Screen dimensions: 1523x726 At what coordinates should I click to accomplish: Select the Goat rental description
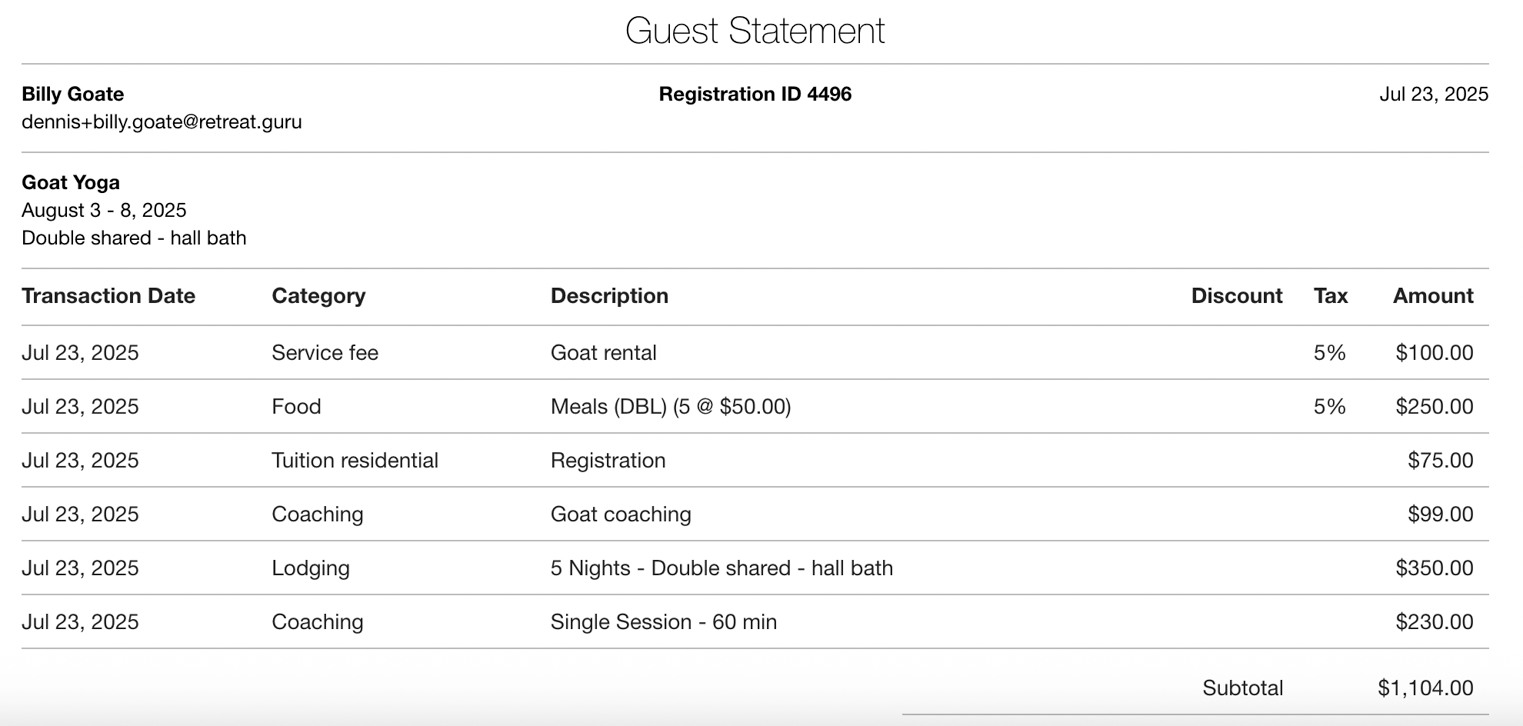click(603, 353)
